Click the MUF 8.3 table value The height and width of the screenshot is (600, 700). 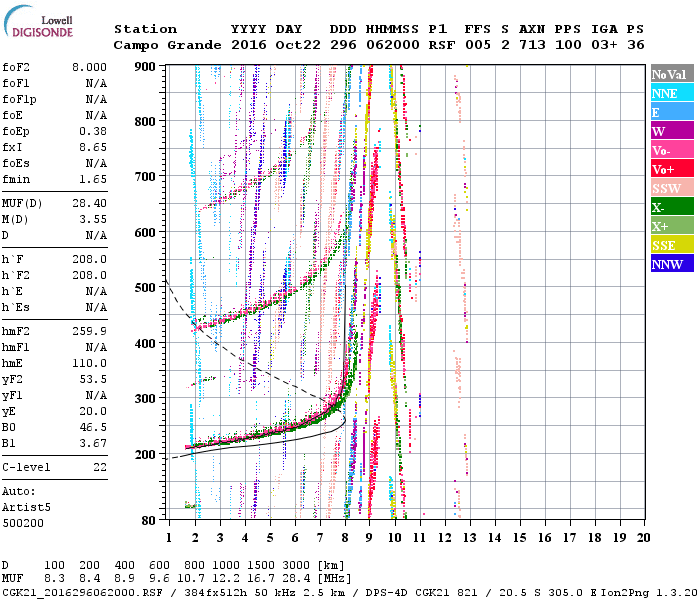(54, 579)
